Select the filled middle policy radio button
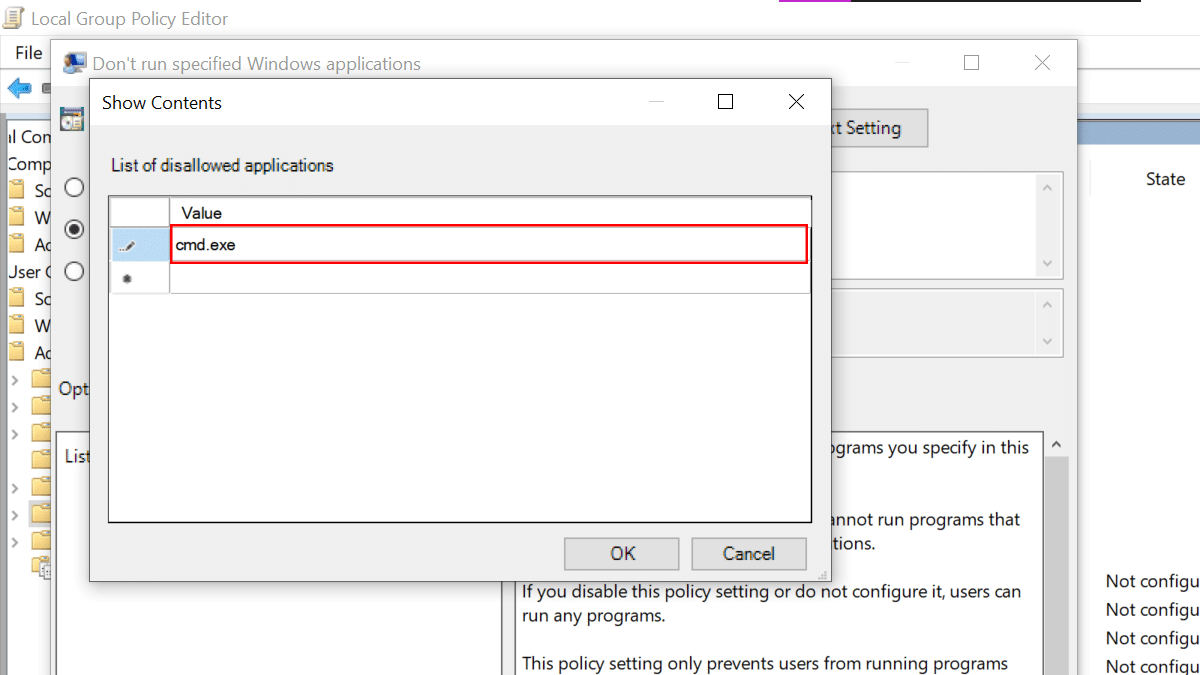1200x675 pixels. click(74, 229)
